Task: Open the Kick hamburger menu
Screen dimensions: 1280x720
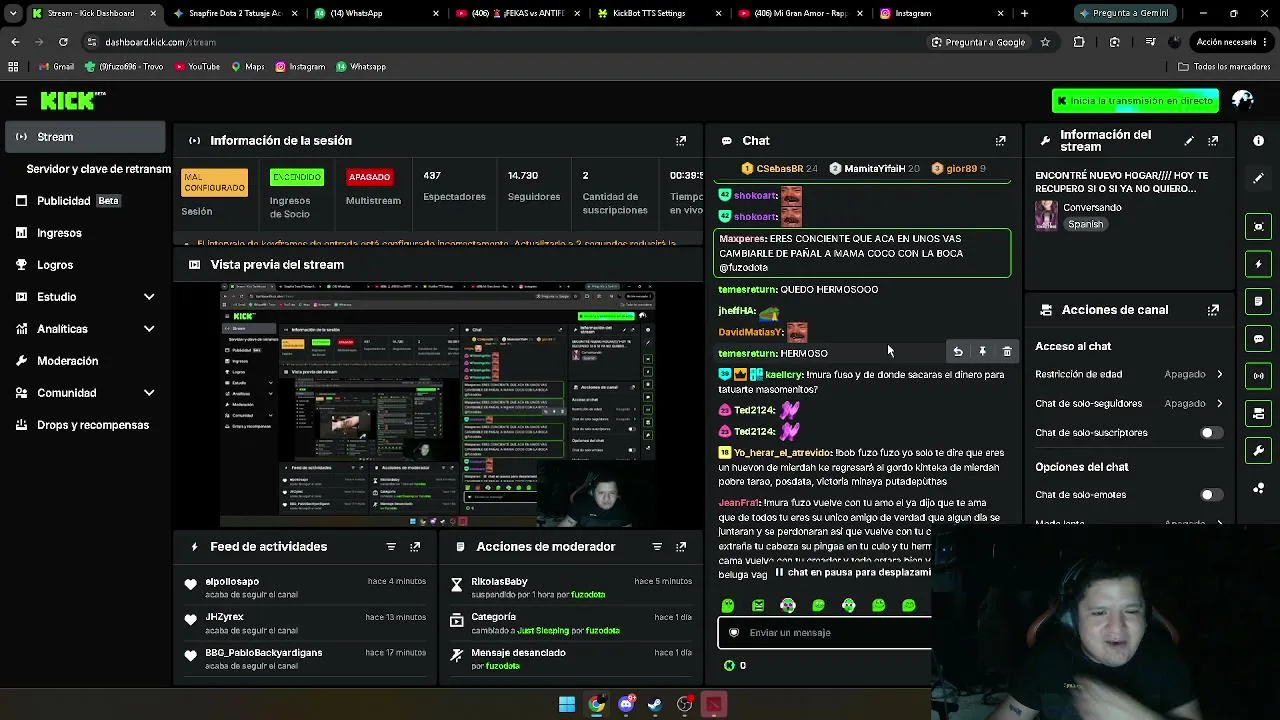Action: click(21, 100)
